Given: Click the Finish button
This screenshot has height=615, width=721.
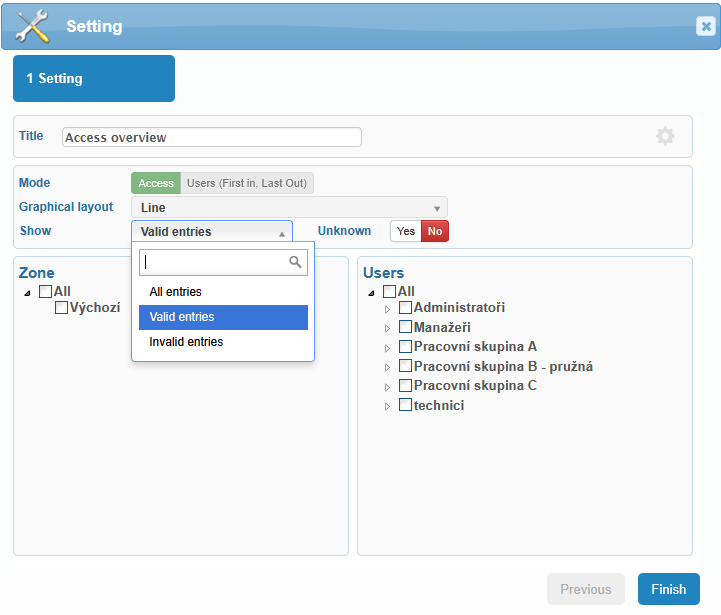Looking at the screenshot, I should point(669,589).
